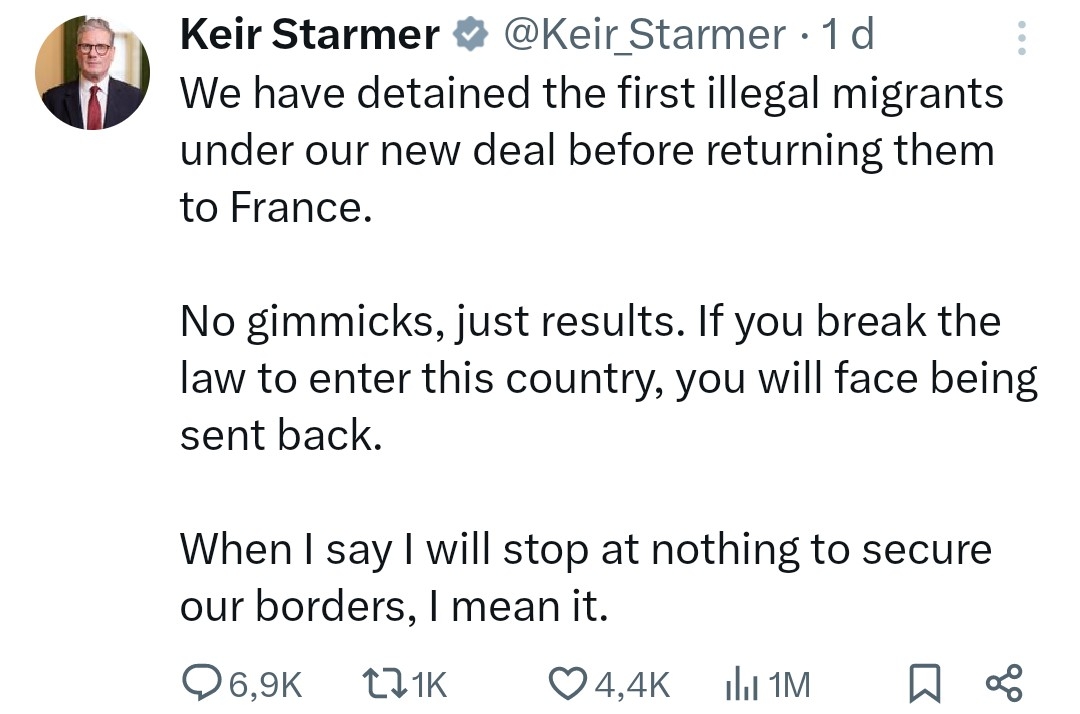Viewport: 1080px width, 714px height.
Task: Click the share icon
Action: (x=1004, y=684)
